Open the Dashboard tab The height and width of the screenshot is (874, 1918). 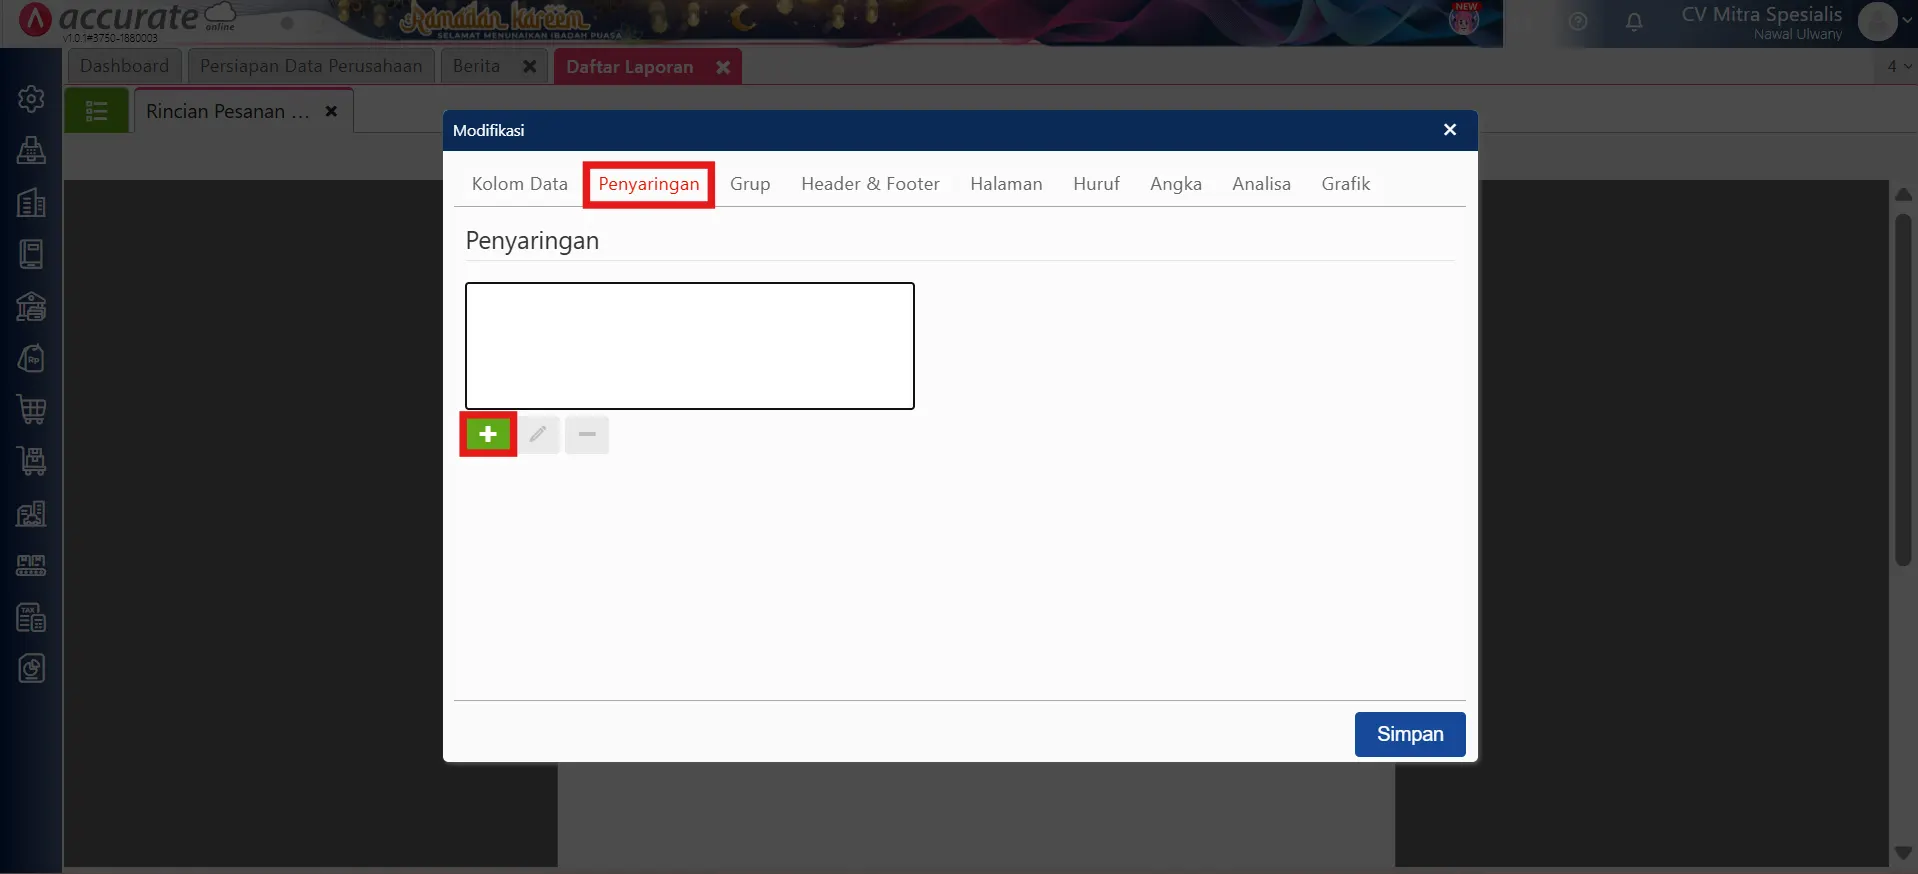(x=125, y=66)
